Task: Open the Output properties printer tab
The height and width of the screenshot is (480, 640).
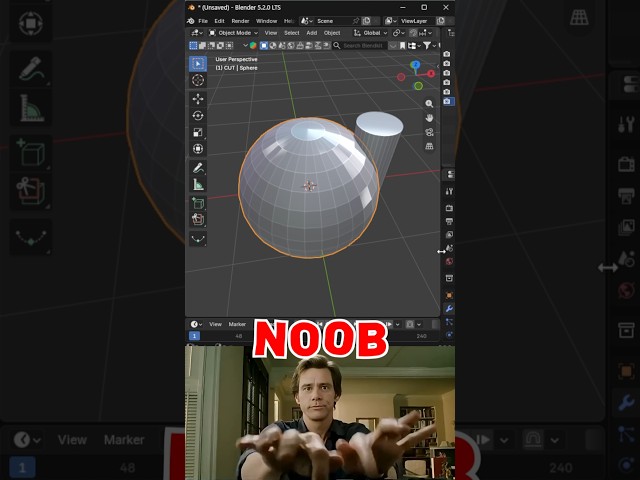Action: [x=449, y=221]
